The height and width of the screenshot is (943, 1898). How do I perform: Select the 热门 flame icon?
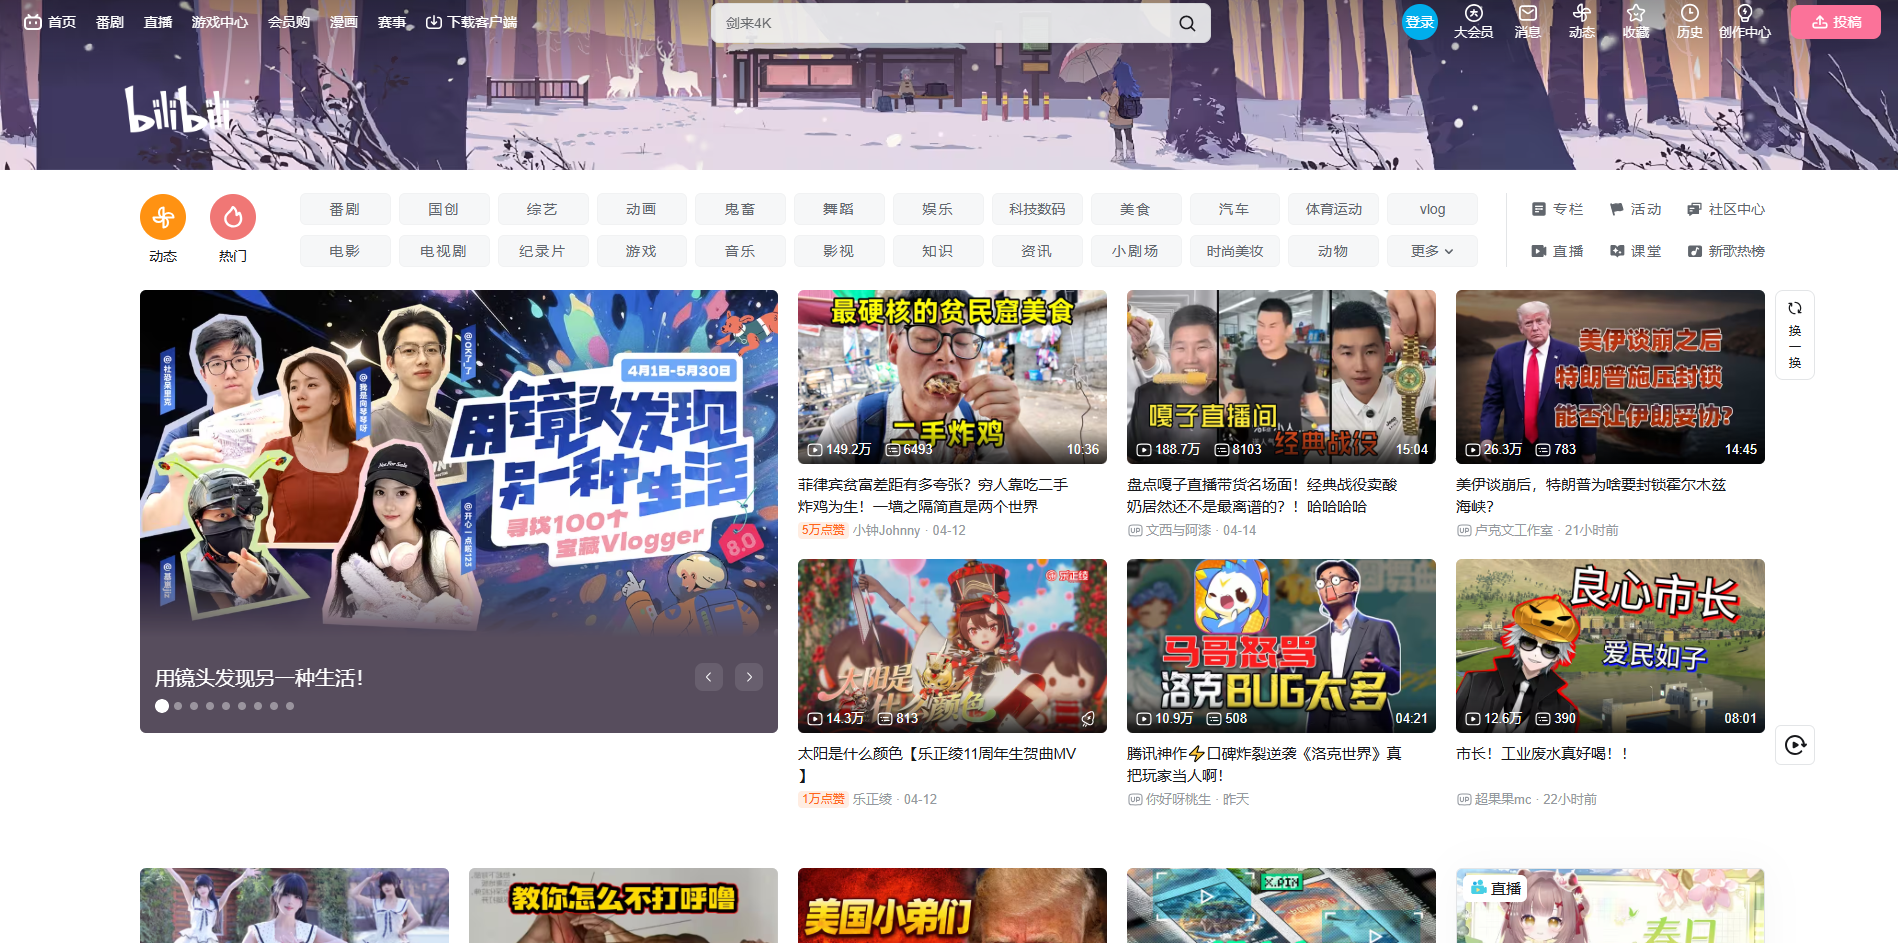[x=232, y=216]
